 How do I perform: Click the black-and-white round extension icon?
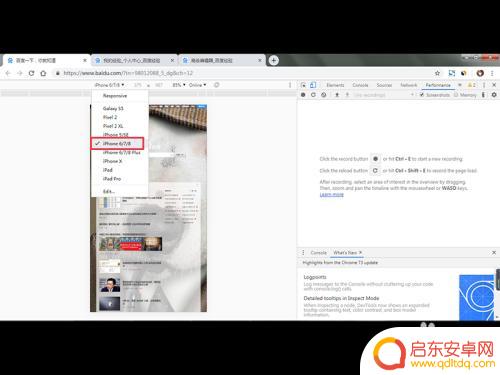click(x=464, y=73)
